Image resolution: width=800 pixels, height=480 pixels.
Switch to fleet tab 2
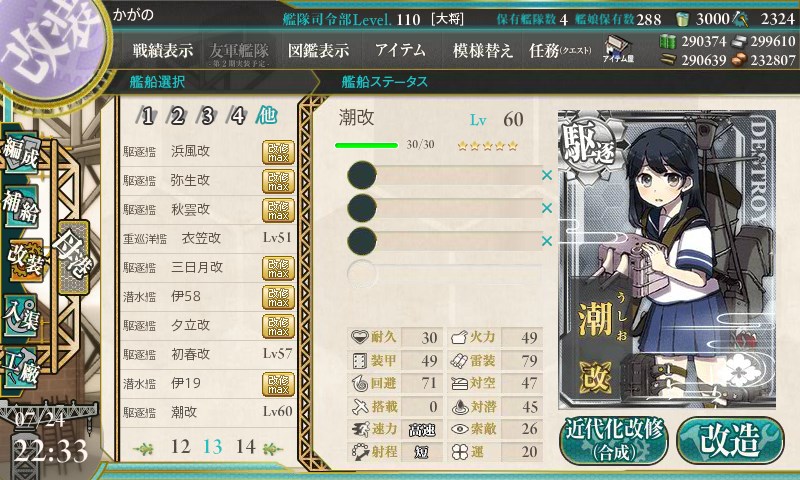[177, 116]
